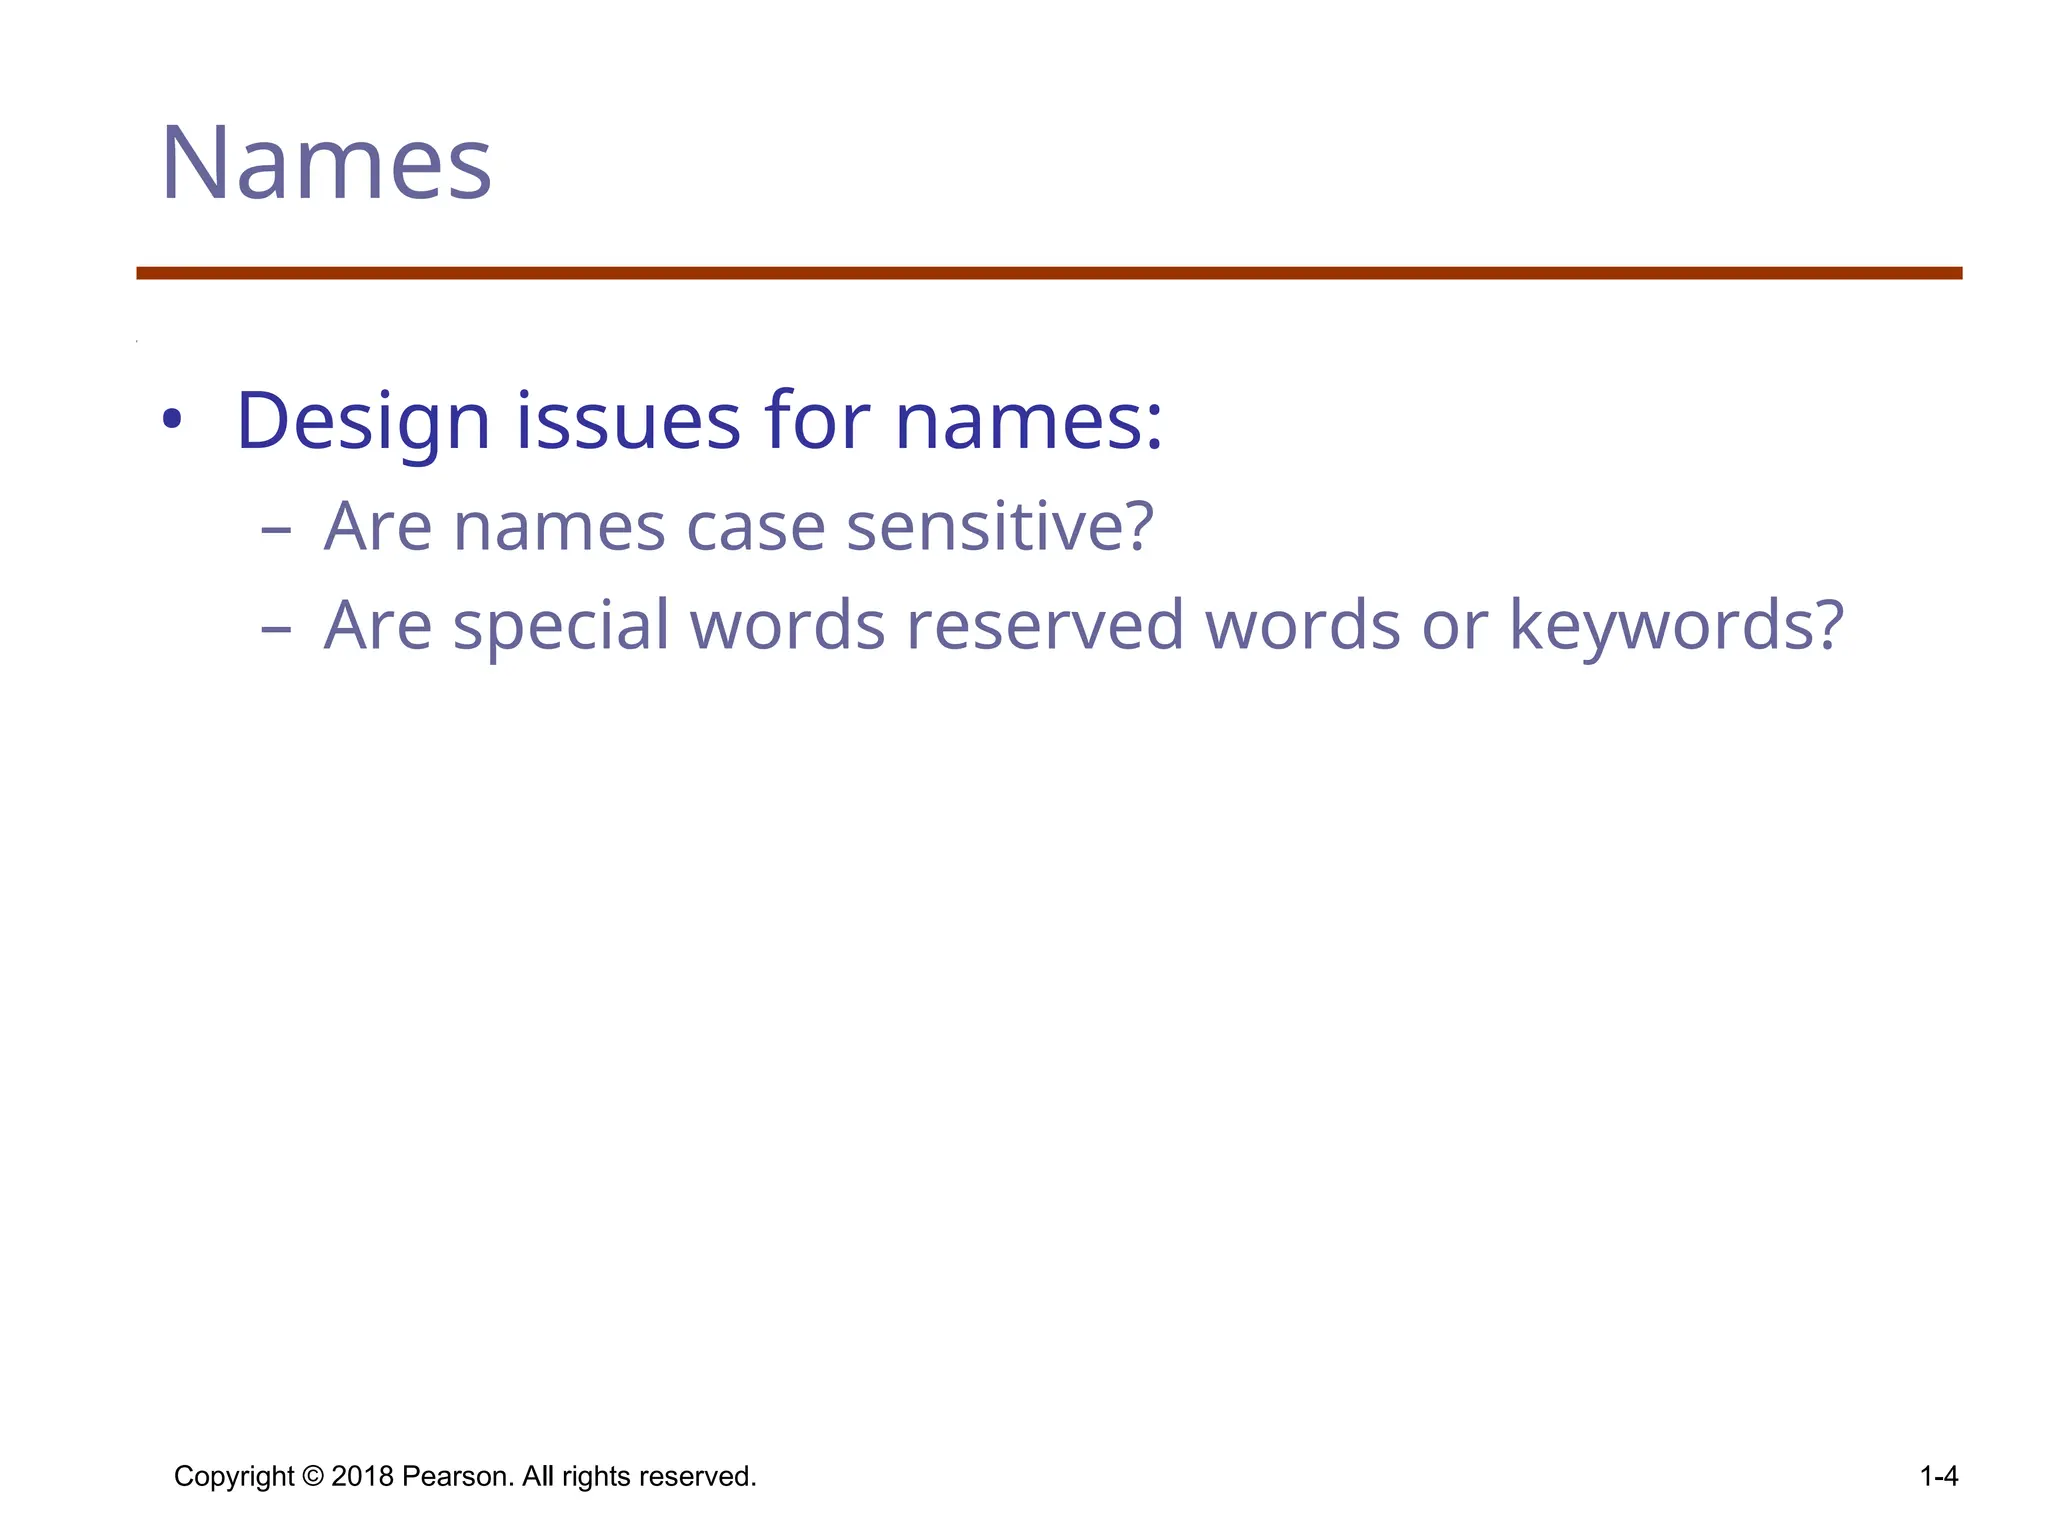Click 'Pearson' in the footer text
This screenshot has height=1536, width=2048.
[x=457, y=1476]
